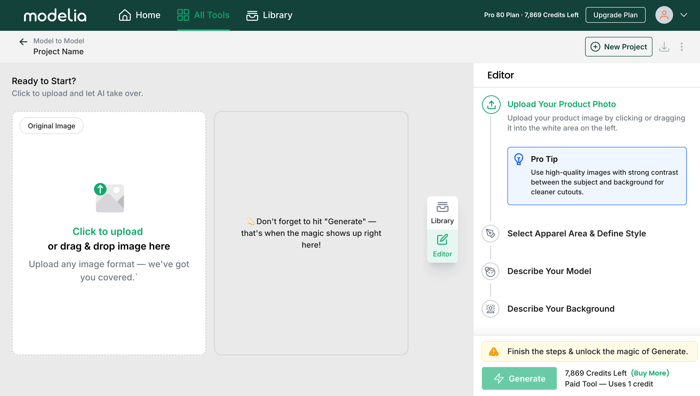The width and height of the screenshot is (700, 396).
Task: Click the Upgrade Plan button
Action: tap(615, 15)
